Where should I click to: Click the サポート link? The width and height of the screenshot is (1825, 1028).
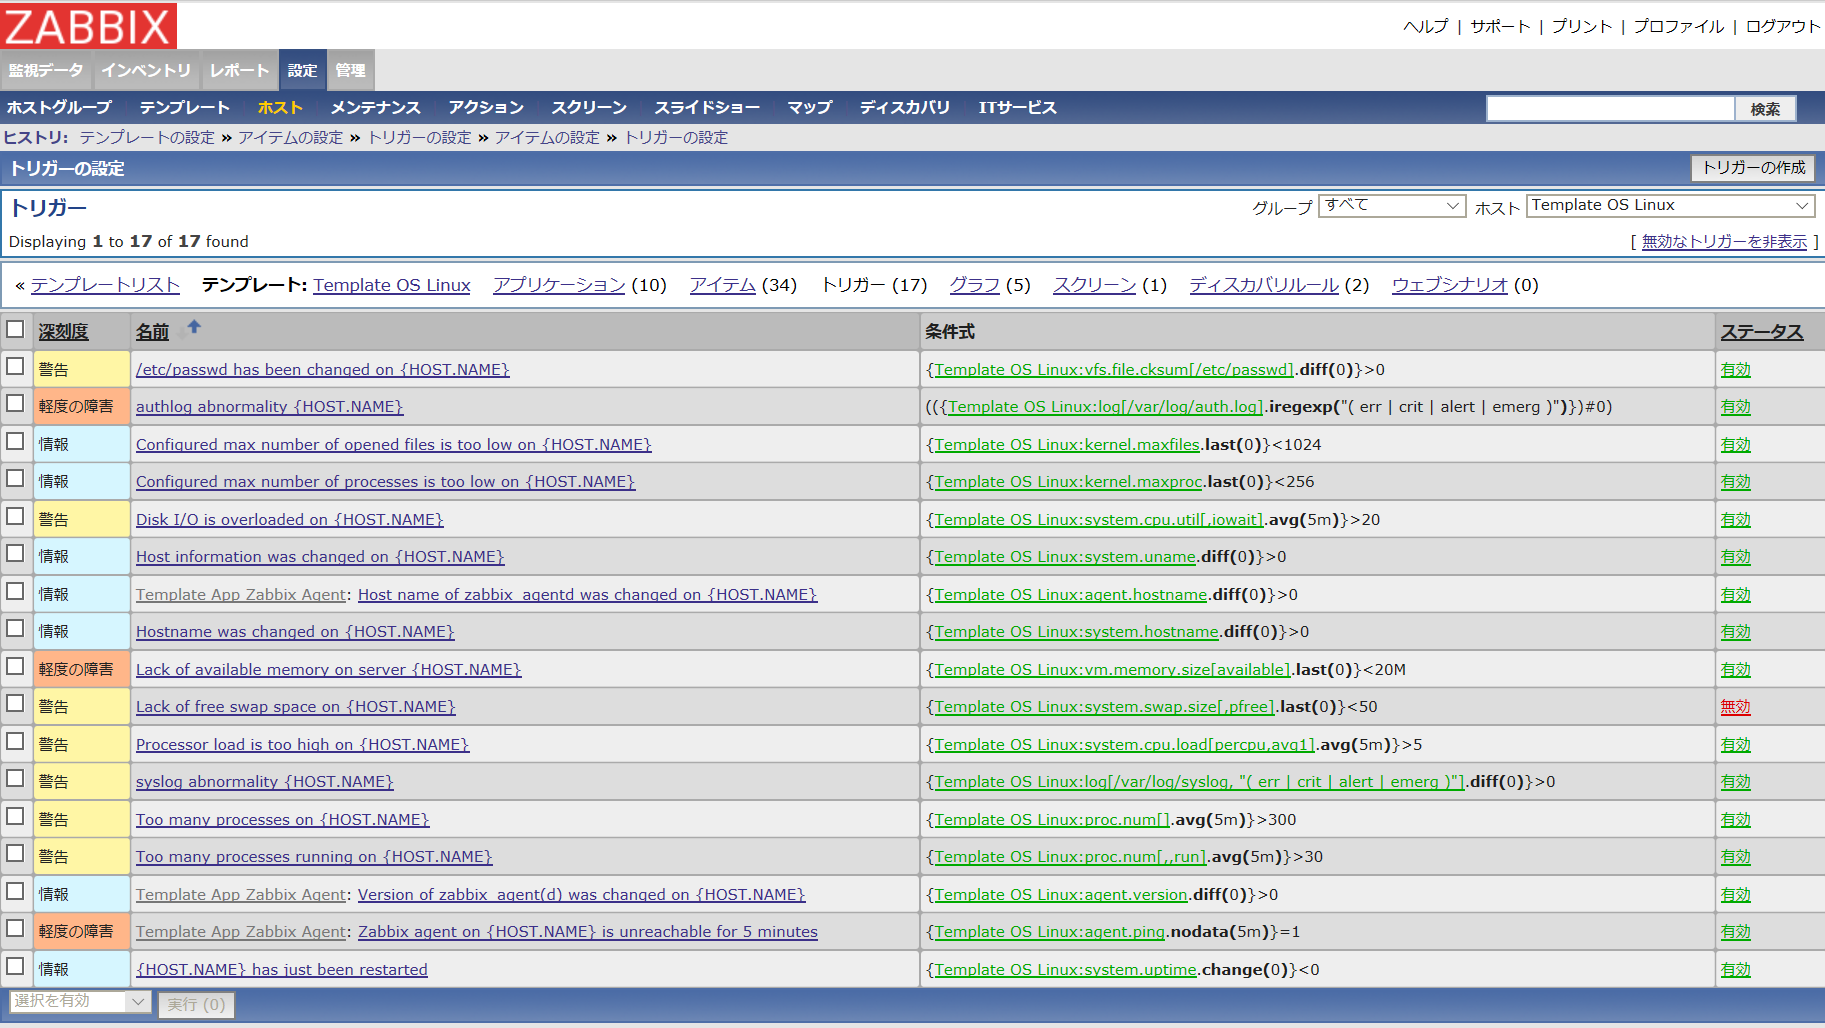[x=1500, y=26]
